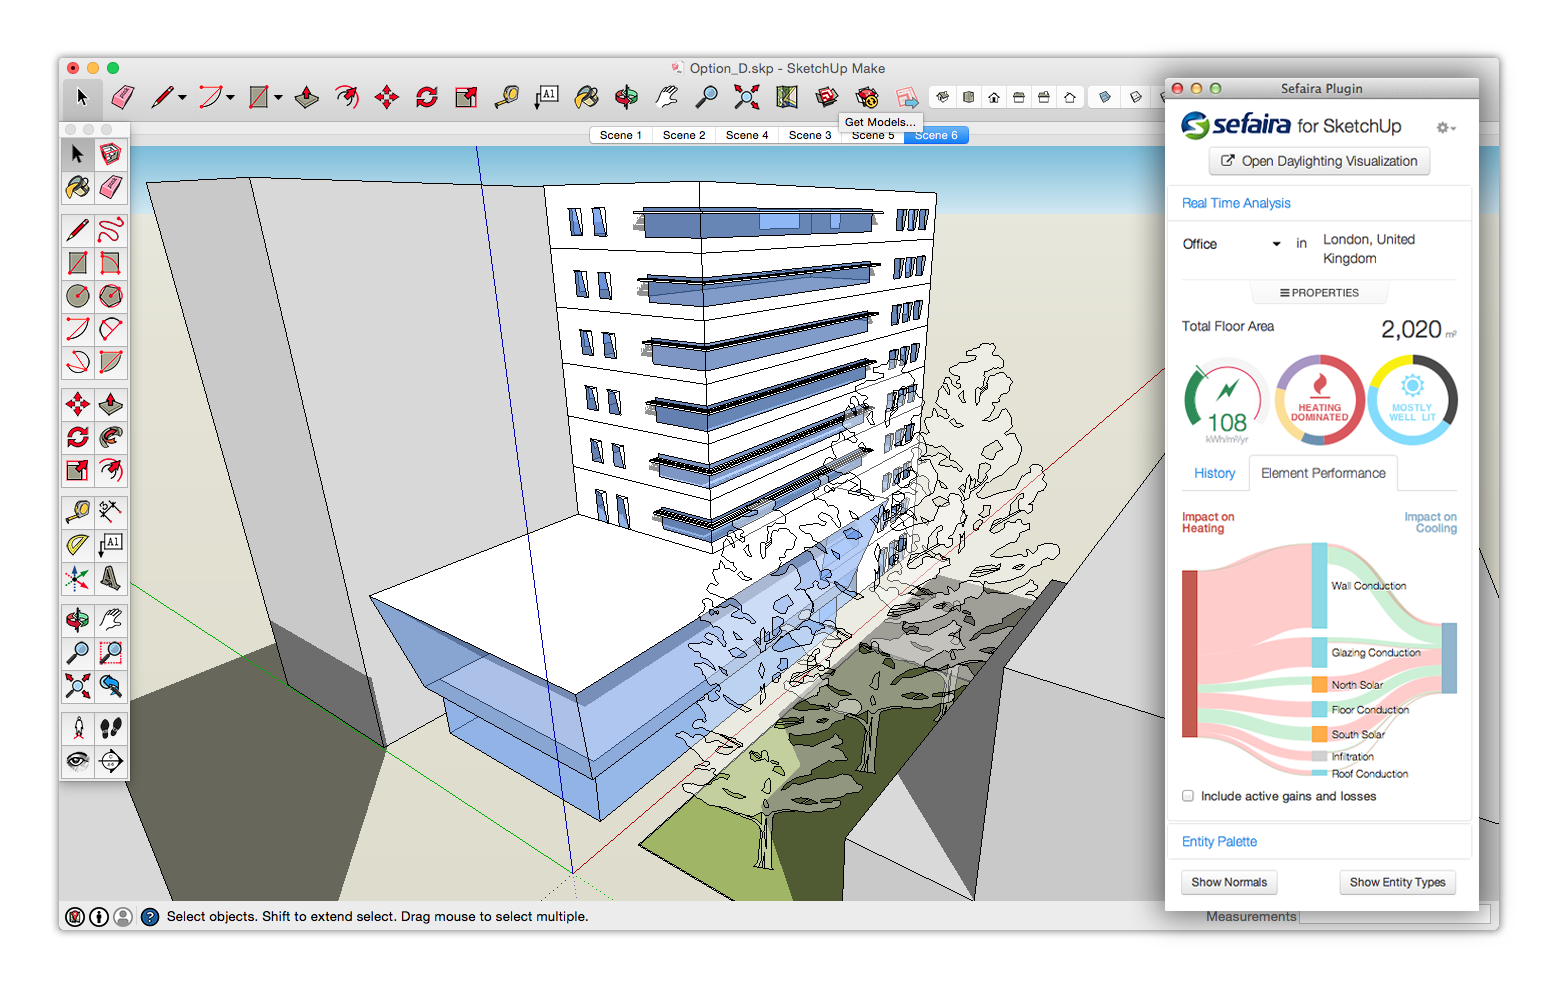The width and height of the screenshot is (1559, 992).
Task: Enable Include active gains and losses
Action: coord(1188,796)
